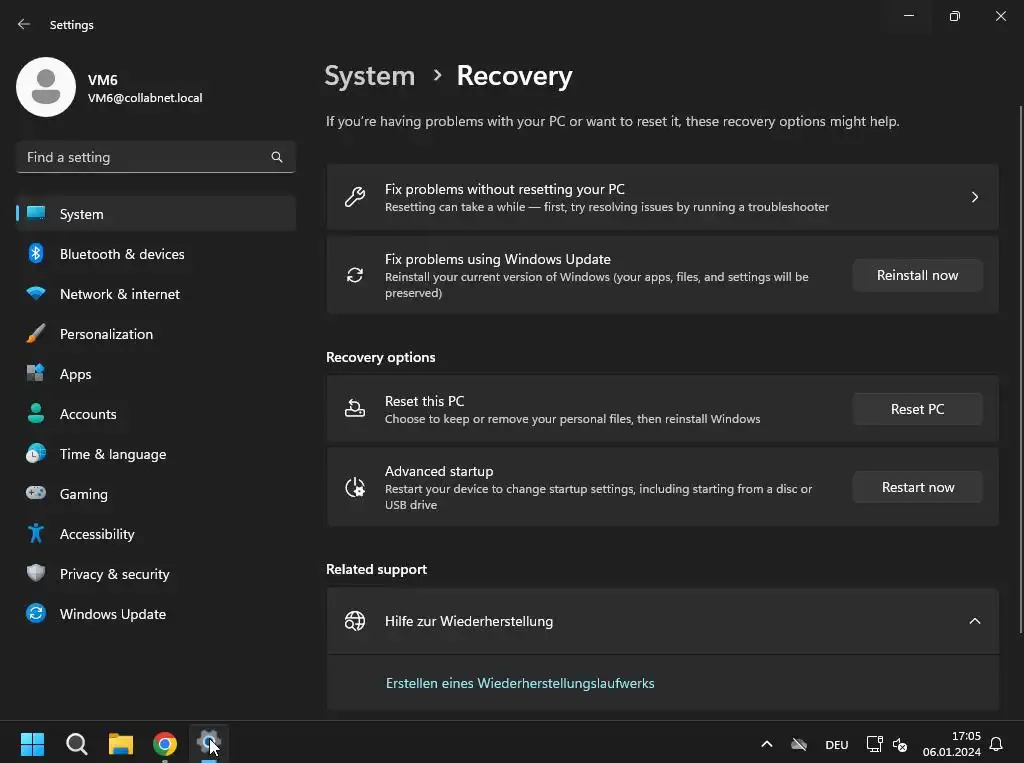The image size is (1024, 763).
Task: Open Network & internet settings
Action: (x=156, y=293)
